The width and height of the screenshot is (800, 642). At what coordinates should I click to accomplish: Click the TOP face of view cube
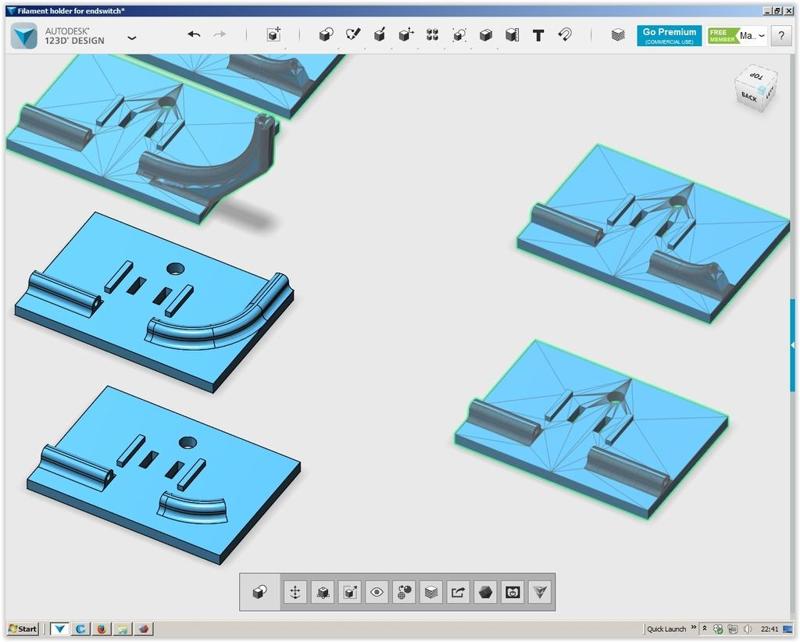756,76
